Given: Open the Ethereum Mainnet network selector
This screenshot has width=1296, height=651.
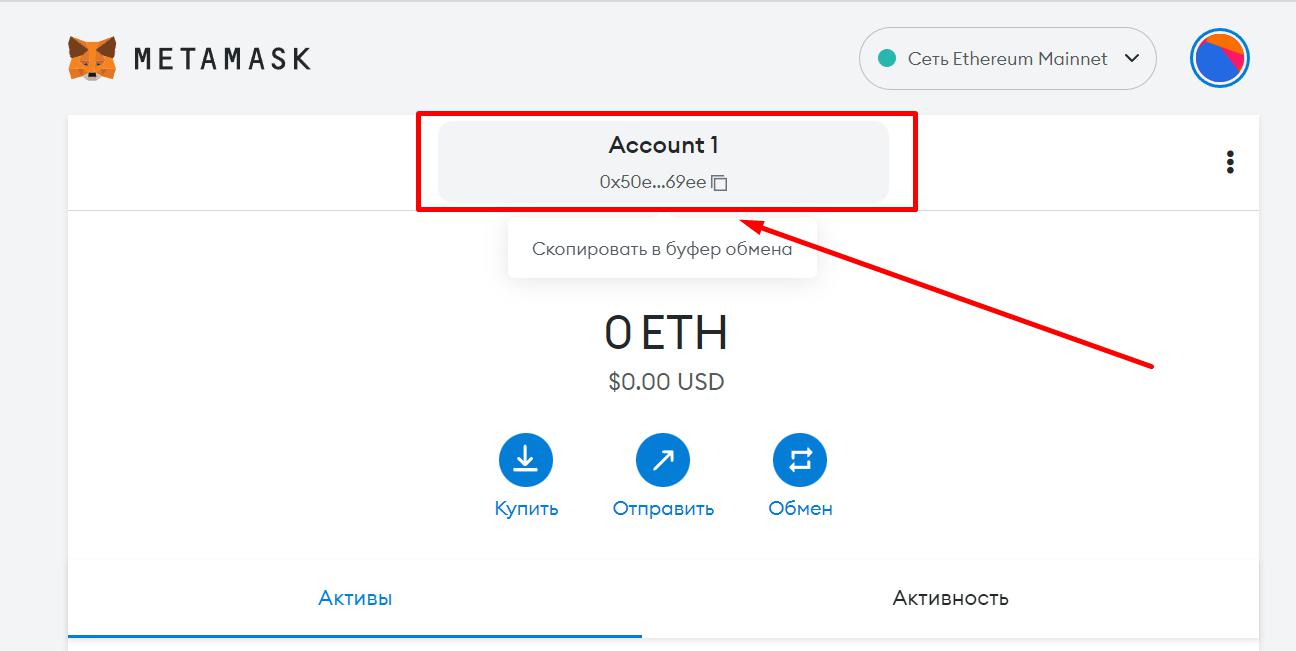Looking at the screenshot, I should point(1006,59).
